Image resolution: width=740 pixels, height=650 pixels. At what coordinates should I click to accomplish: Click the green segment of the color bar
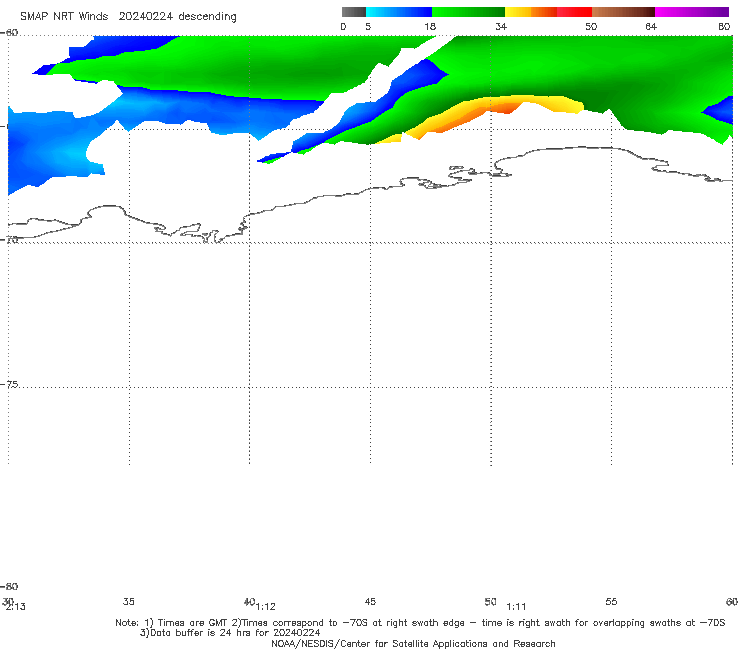click(x=468, y=12)
